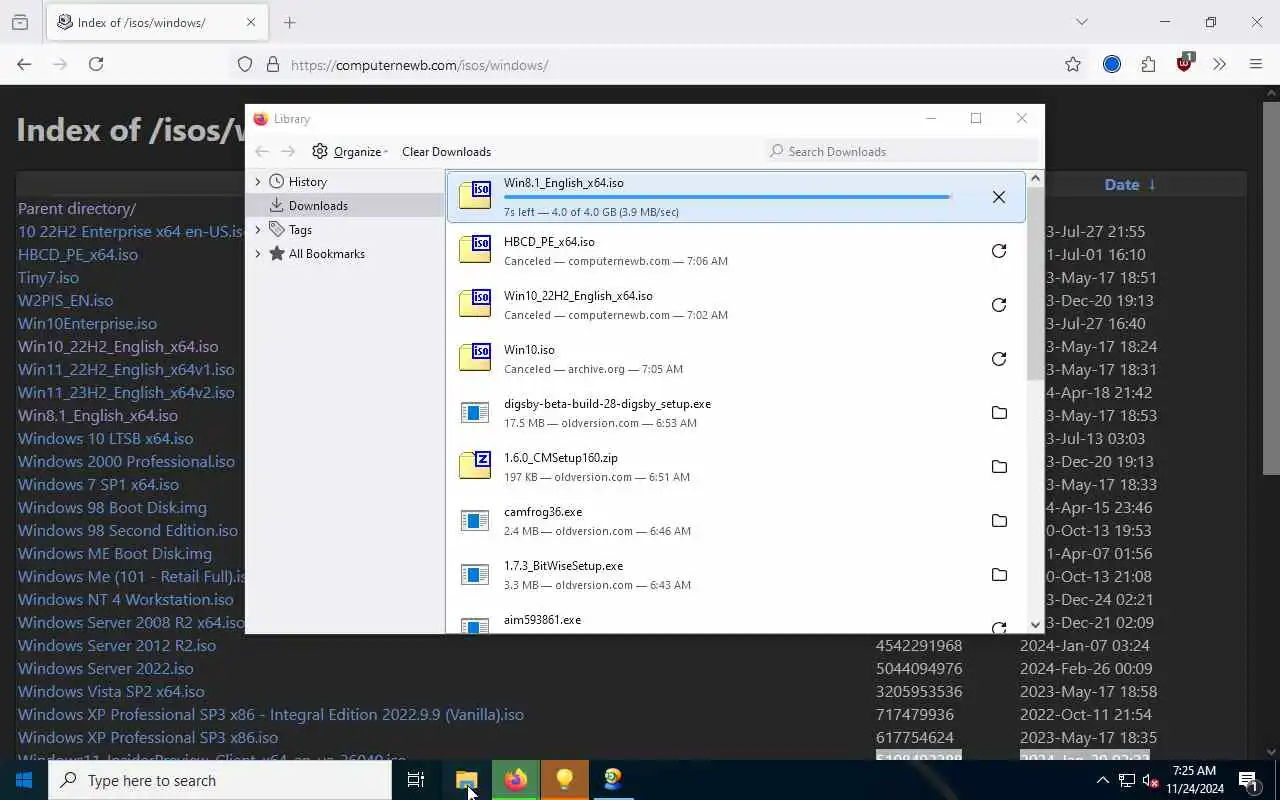Show camfrog36.exe in its folder
This screenshot has height=800, width=1280.
click(998, 521)
